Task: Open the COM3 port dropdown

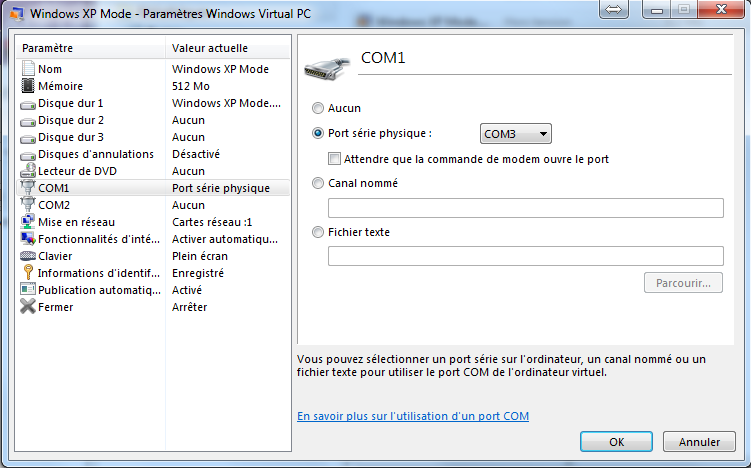Action: pyautogui.click(x=515, y=133)
